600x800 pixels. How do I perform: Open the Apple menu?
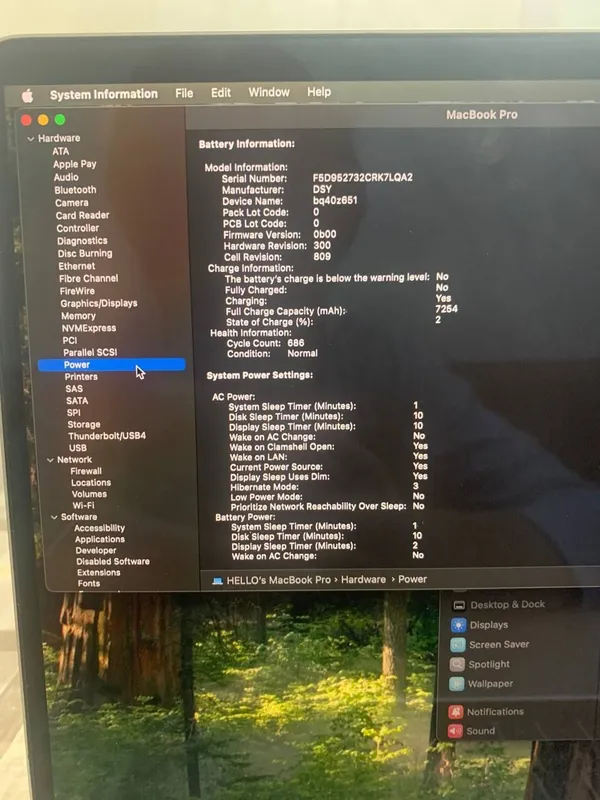coord(28,95)
